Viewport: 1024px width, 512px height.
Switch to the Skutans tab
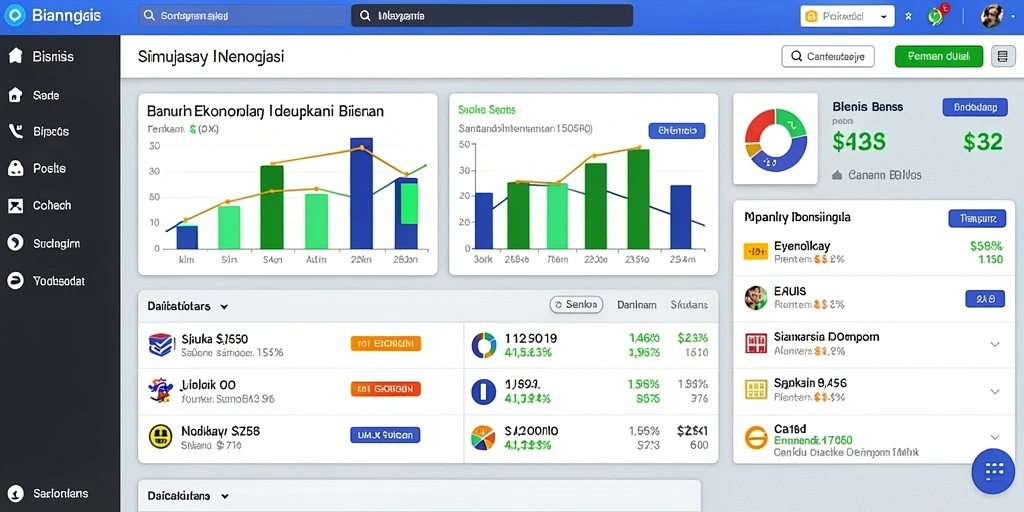click(x=689, y=304)
